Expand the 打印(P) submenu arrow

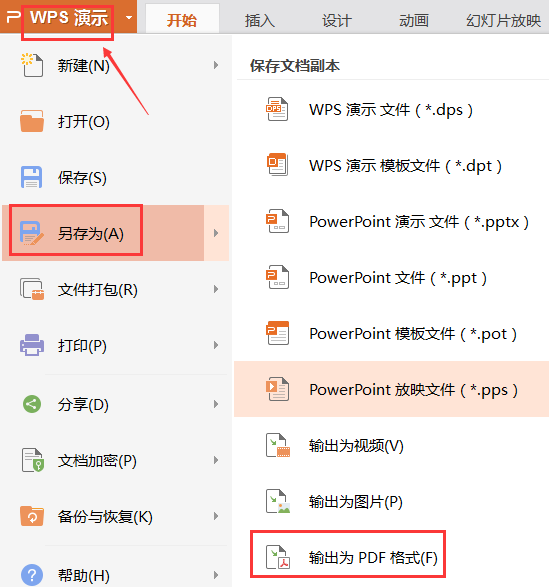pos(216,345)
